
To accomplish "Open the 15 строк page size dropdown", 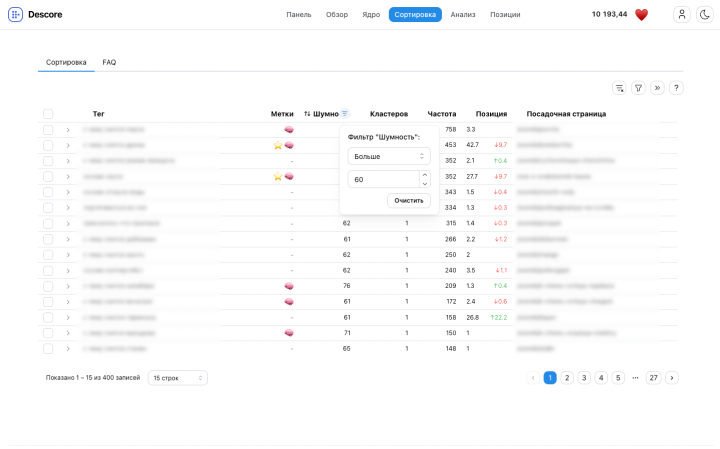I will click(178, 378).
